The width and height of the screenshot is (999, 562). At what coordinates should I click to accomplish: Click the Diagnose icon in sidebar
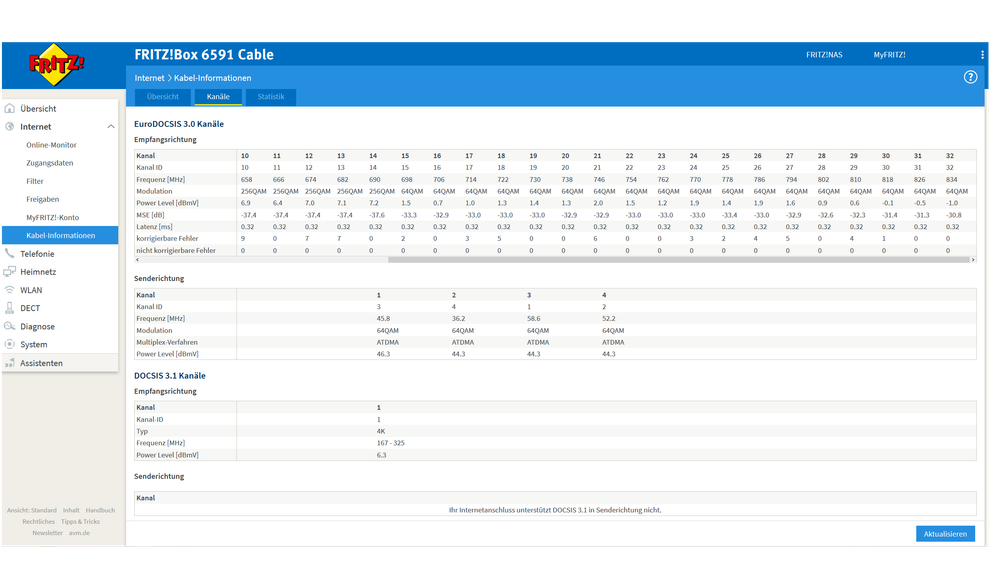point(10,326)
